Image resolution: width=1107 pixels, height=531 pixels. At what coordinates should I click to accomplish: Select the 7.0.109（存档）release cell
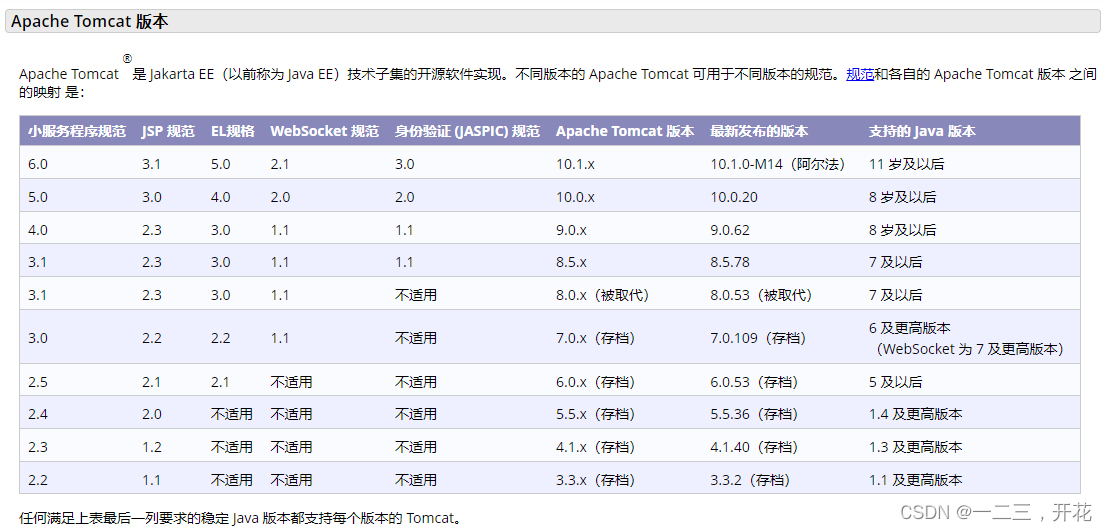point(758,338)
